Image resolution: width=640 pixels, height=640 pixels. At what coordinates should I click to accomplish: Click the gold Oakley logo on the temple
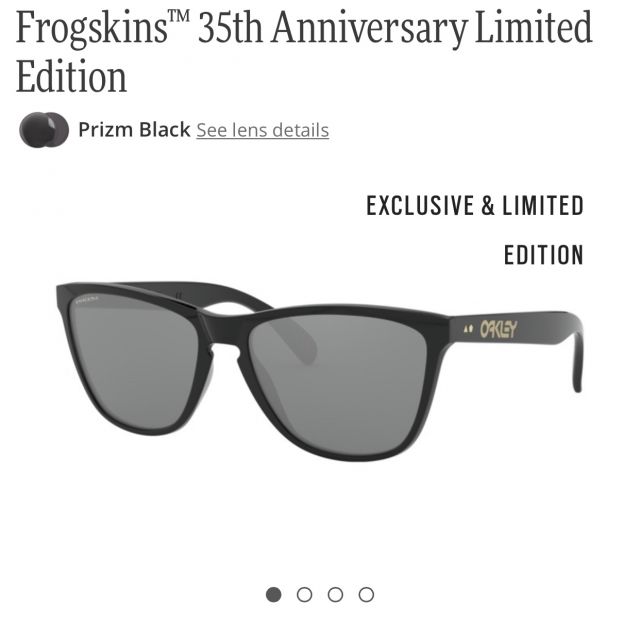pos(498,329)
